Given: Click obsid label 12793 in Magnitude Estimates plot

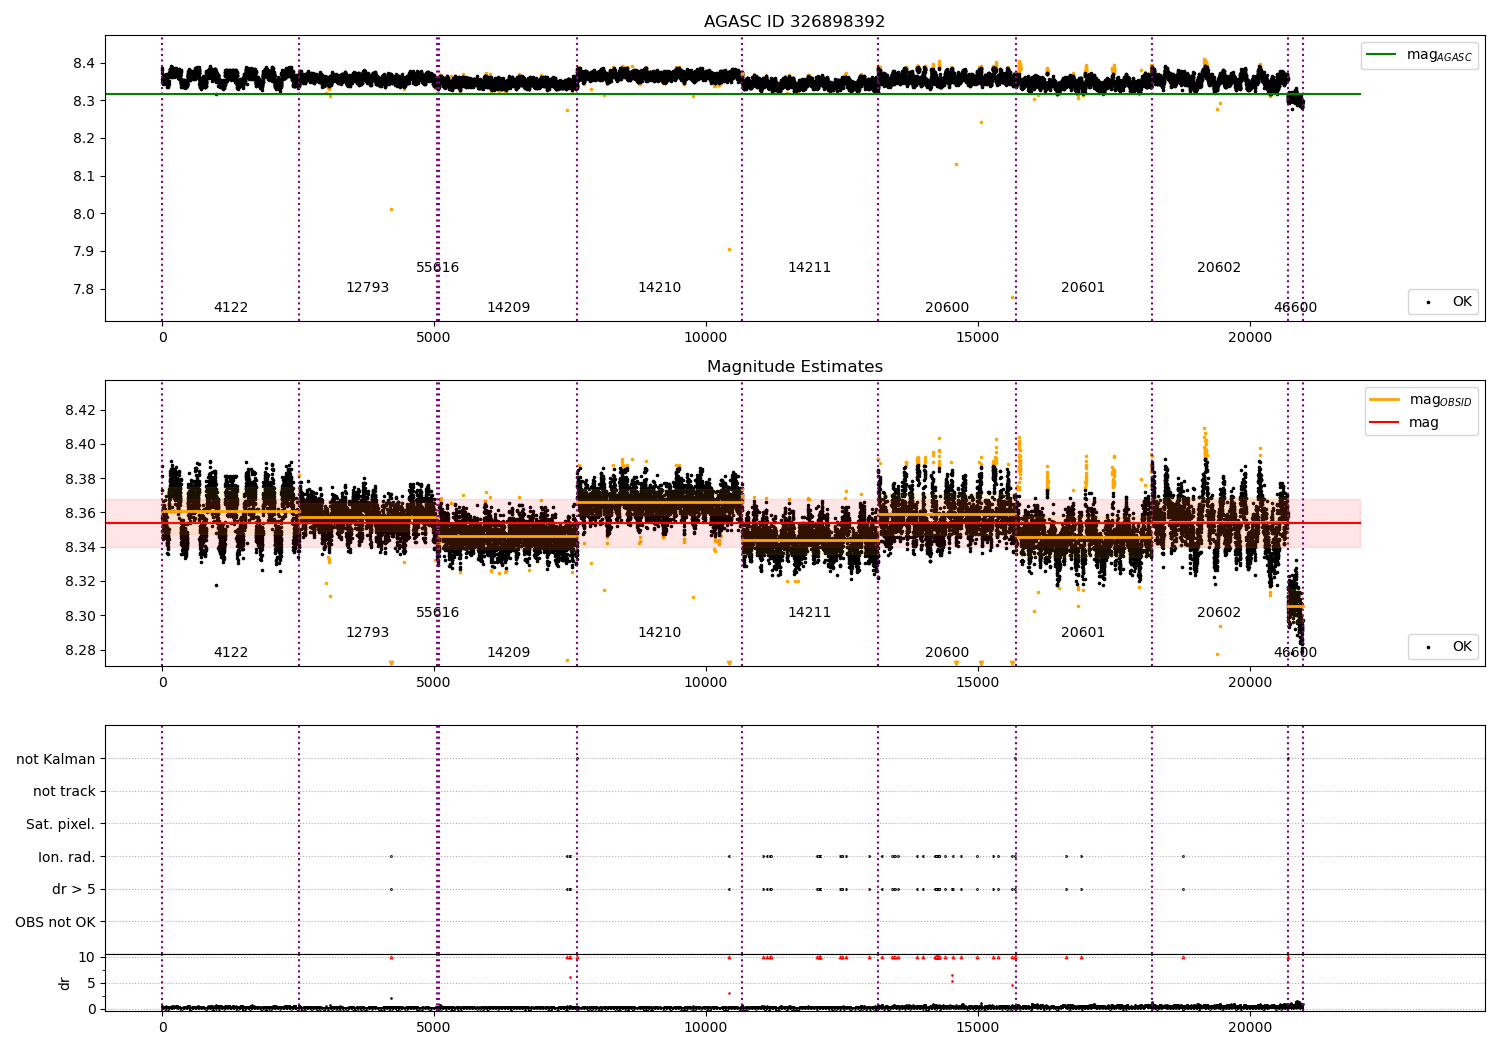Looking at the screenshot, I should tap(367, 632).
